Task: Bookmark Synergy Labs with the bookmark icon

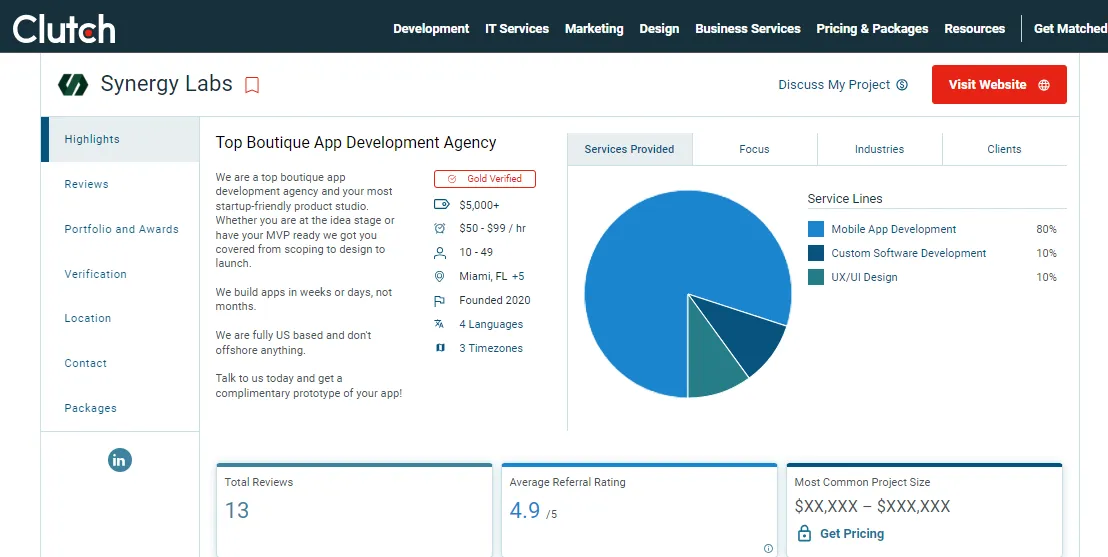Action: (x=252, y=85)
